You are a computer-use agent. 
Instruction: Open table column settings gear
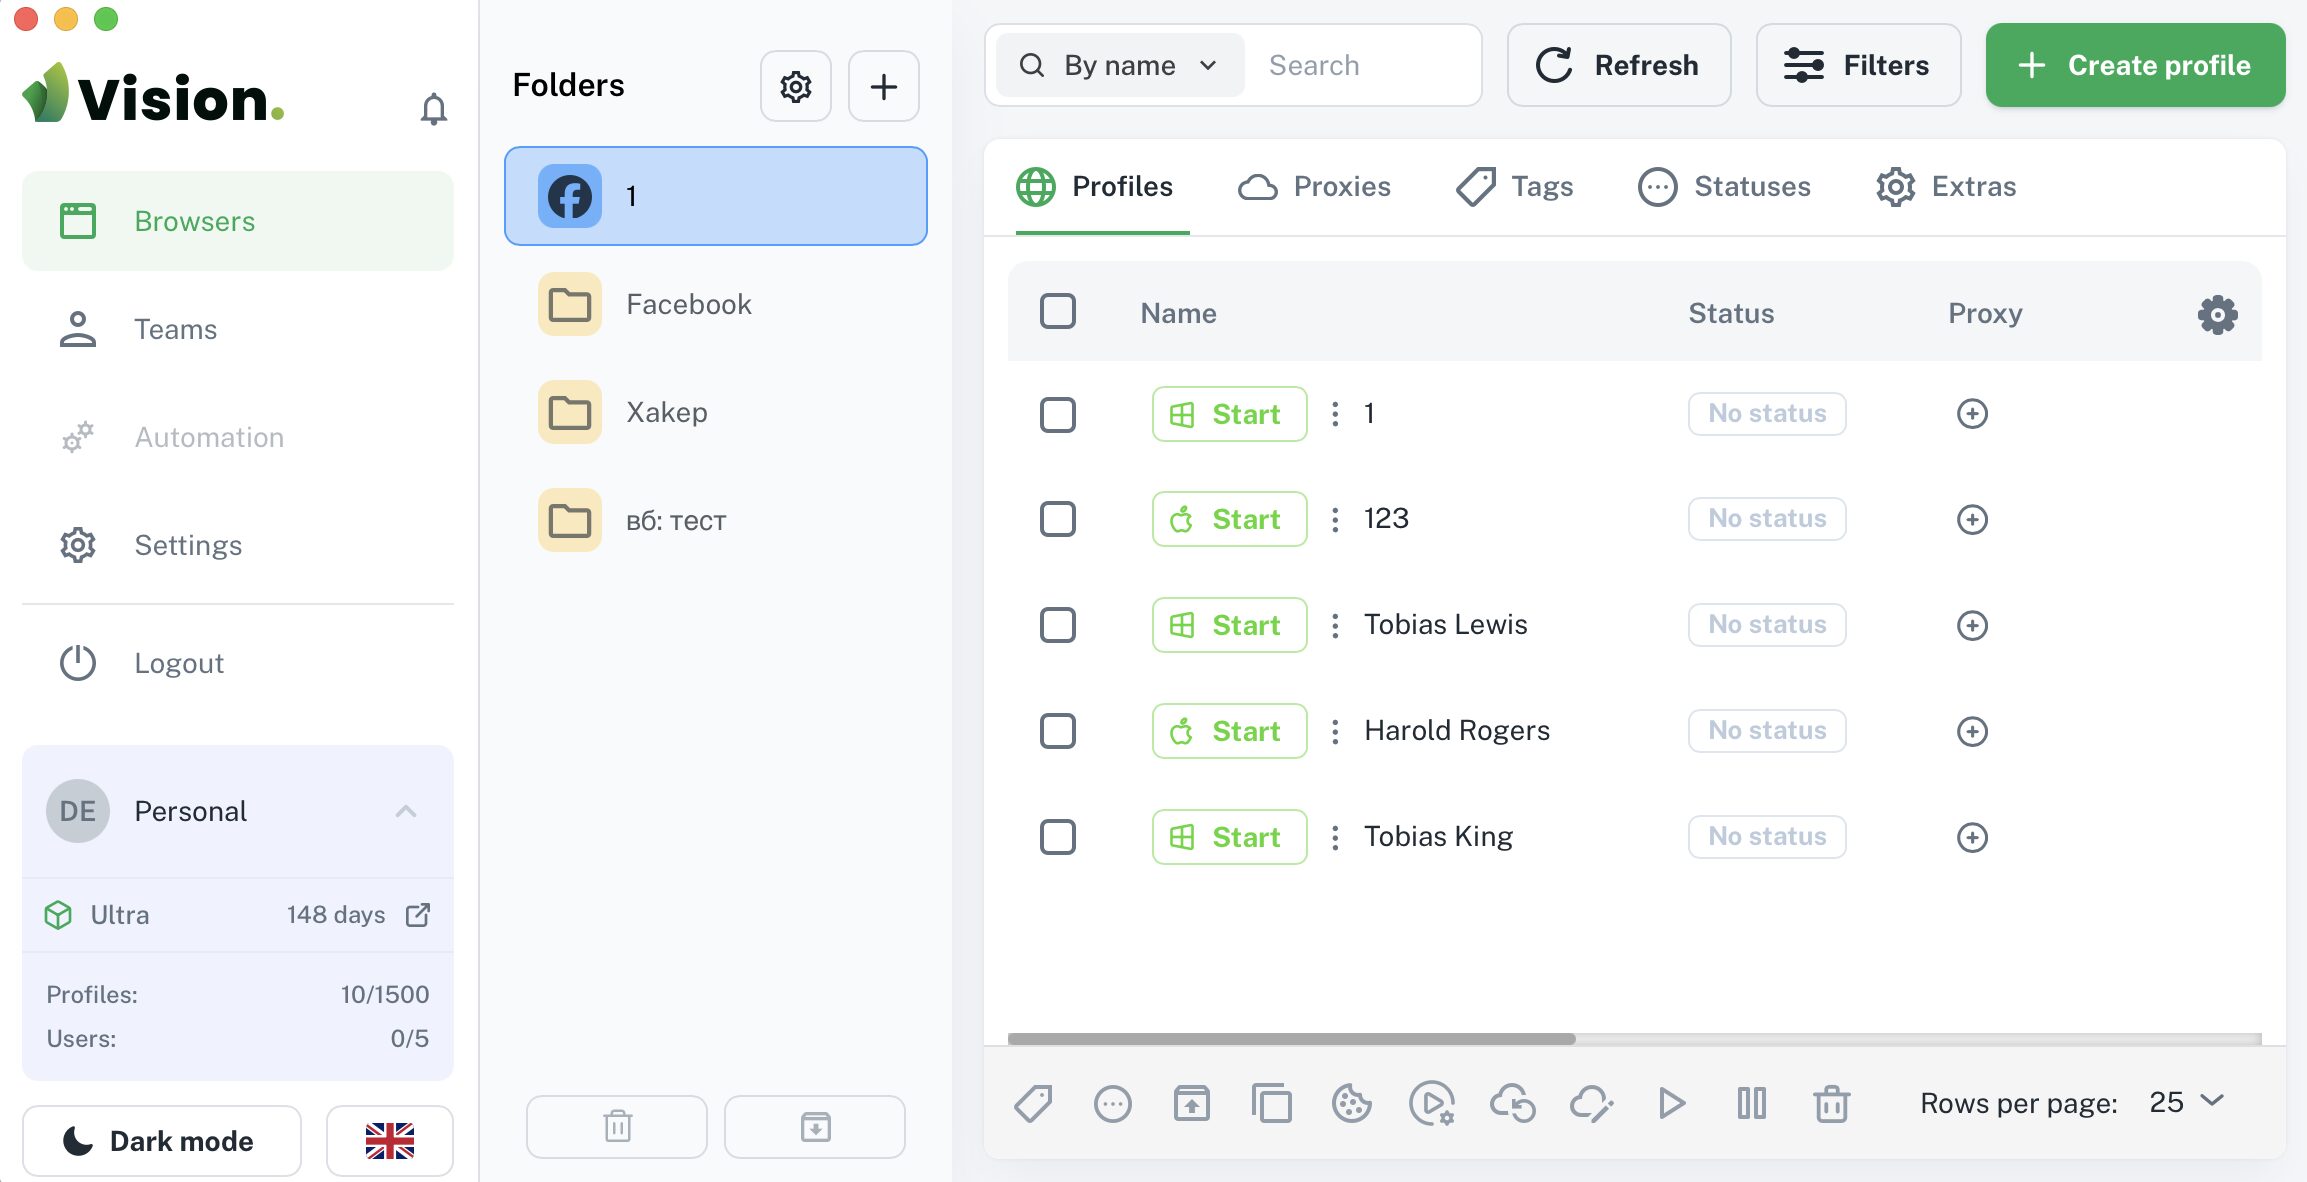[x=2217, y=315]
